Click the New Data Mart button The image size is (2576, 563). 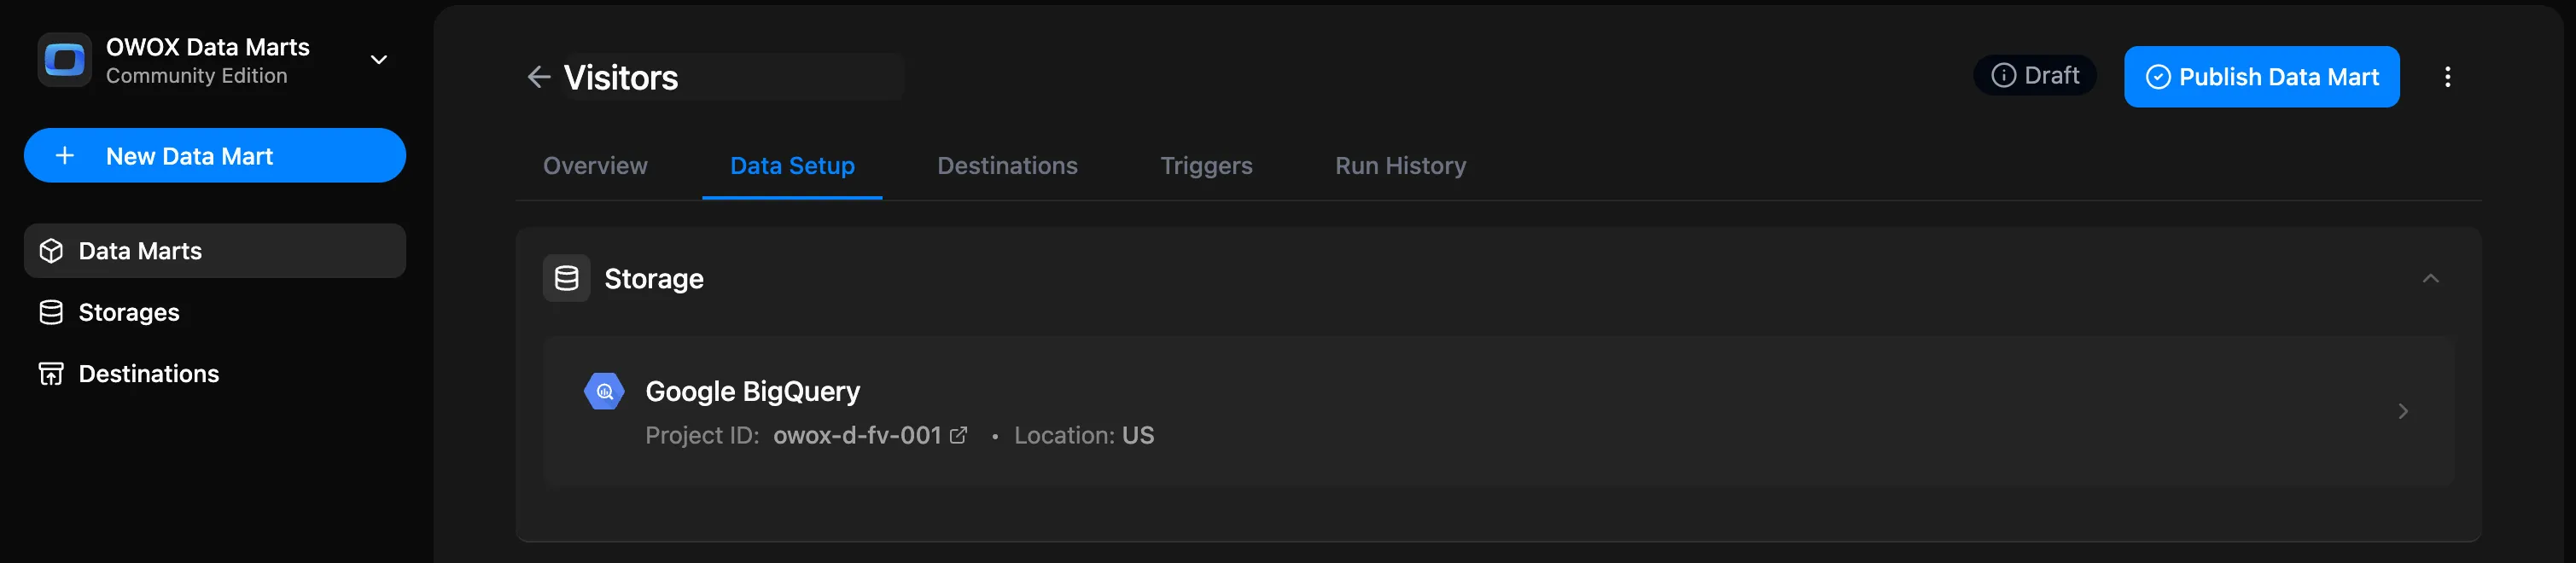point(214,156)
